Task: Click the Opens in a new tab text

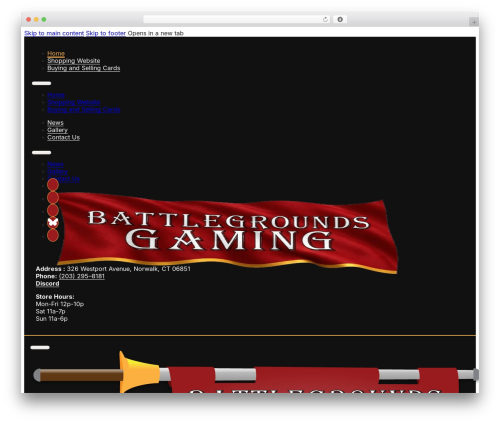Action: 155,33
